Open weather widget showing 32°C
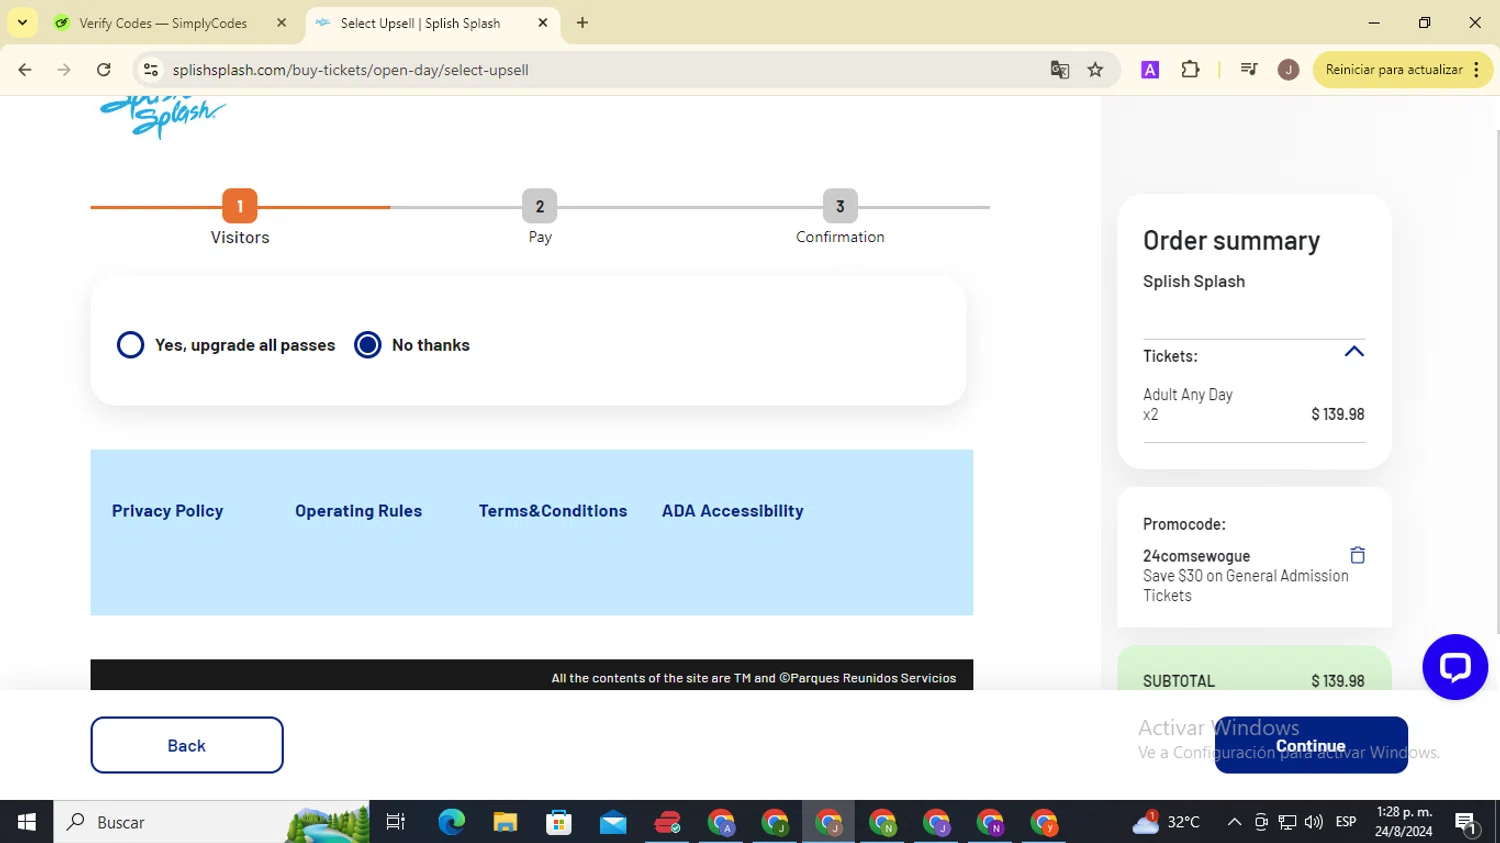 click(x=1166, y=822)
